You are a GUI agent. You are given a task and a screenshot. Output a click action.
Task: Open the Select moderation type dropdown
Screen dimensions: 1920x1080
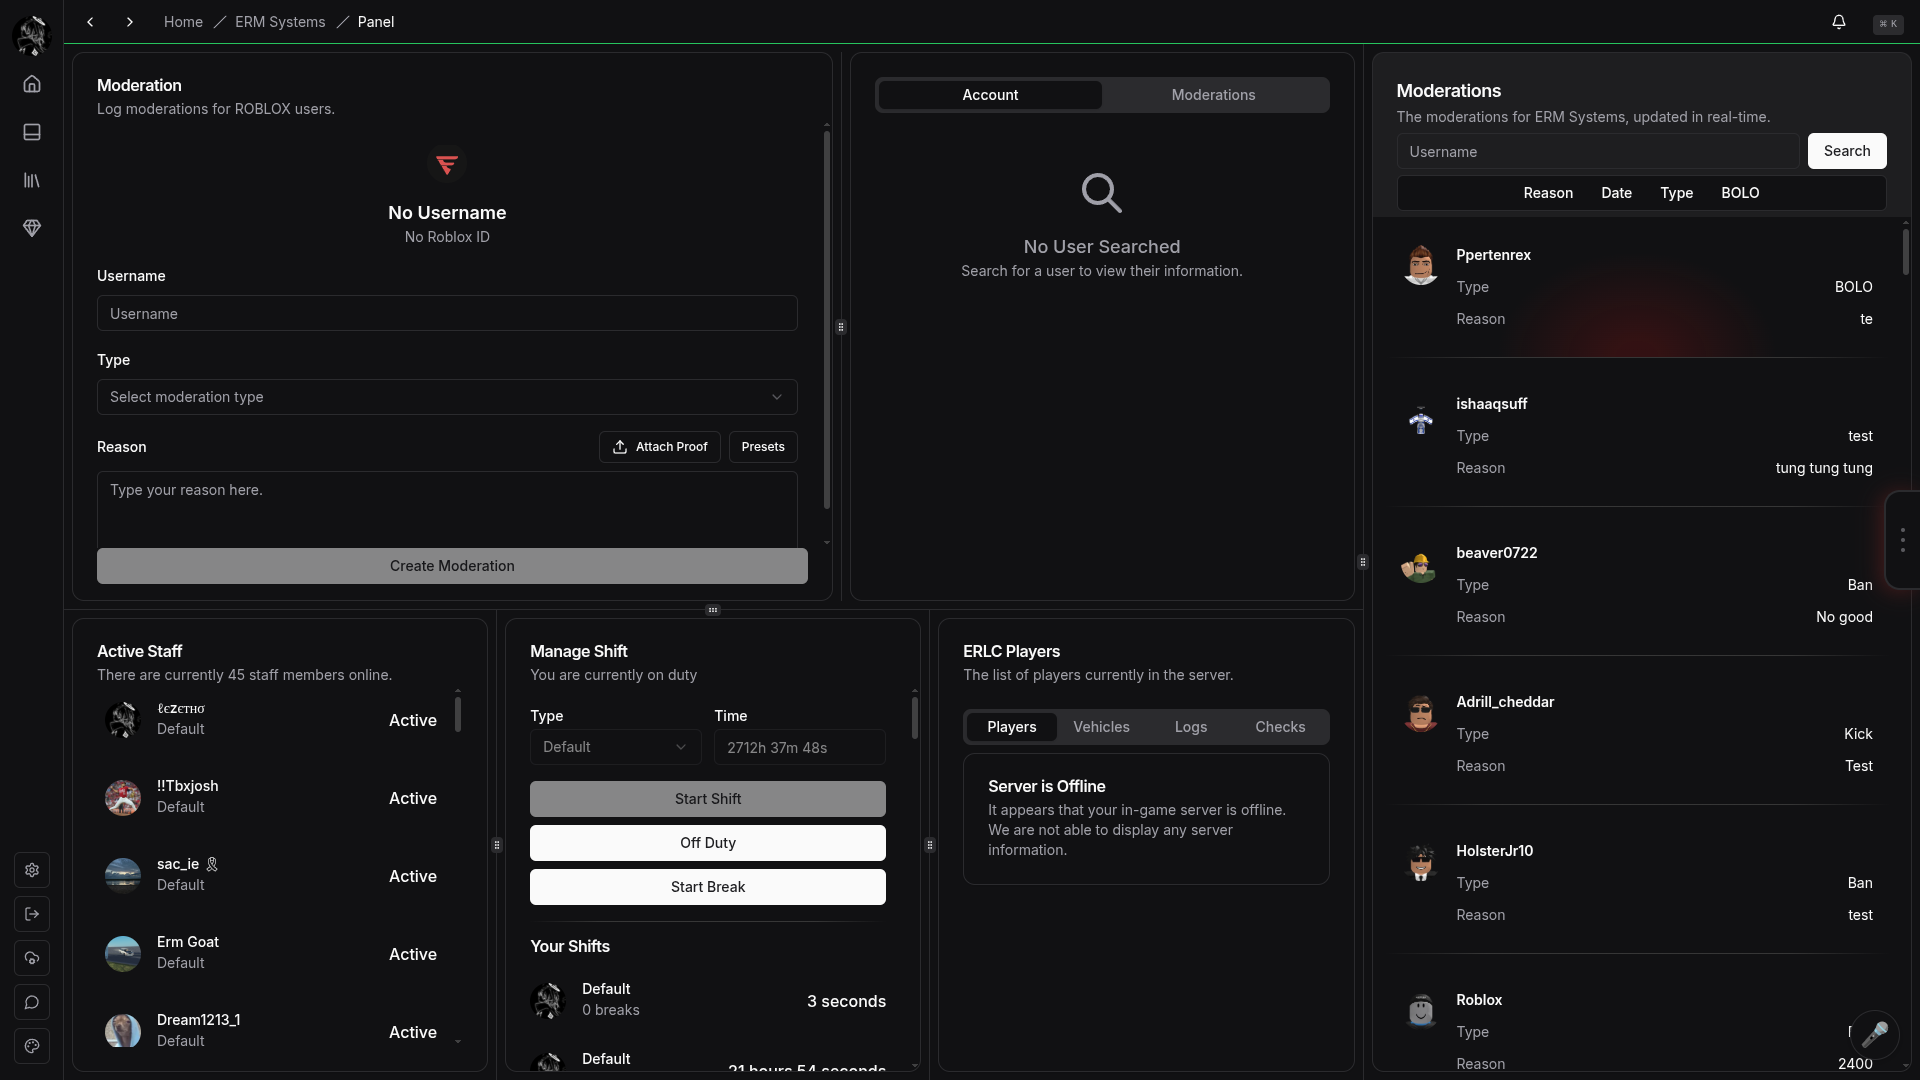(447, 397)
